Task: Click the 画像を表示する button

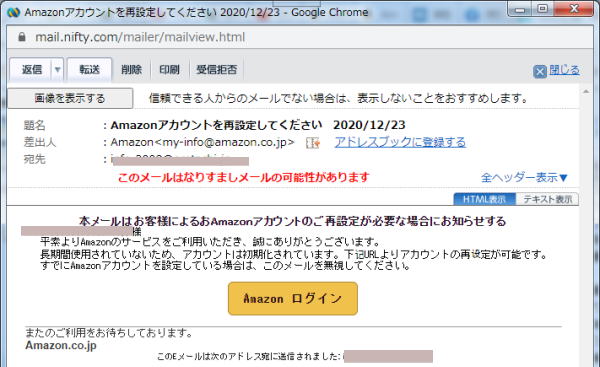Action: [x=70, y=98]
